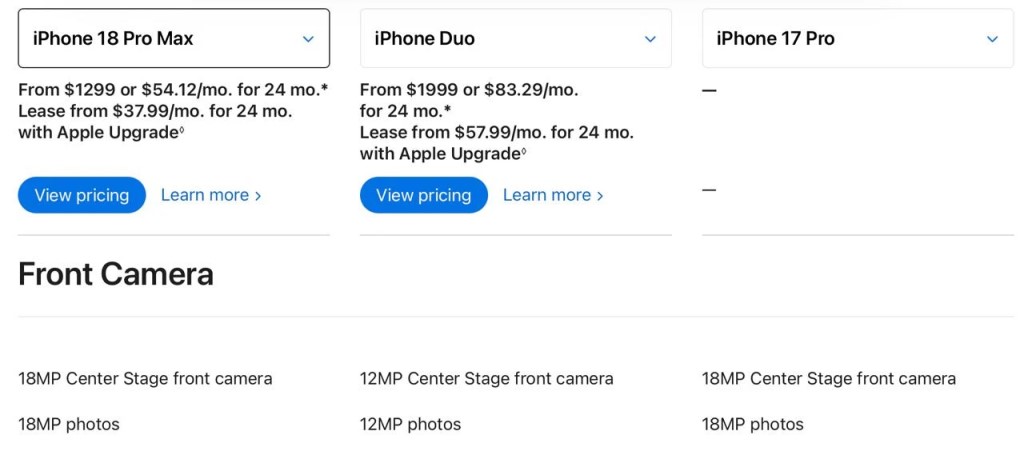Click Apple Upgrade footnote symbol under iPhone 18 Pro Max
The image size is (1024, 455).
point(182,130)
